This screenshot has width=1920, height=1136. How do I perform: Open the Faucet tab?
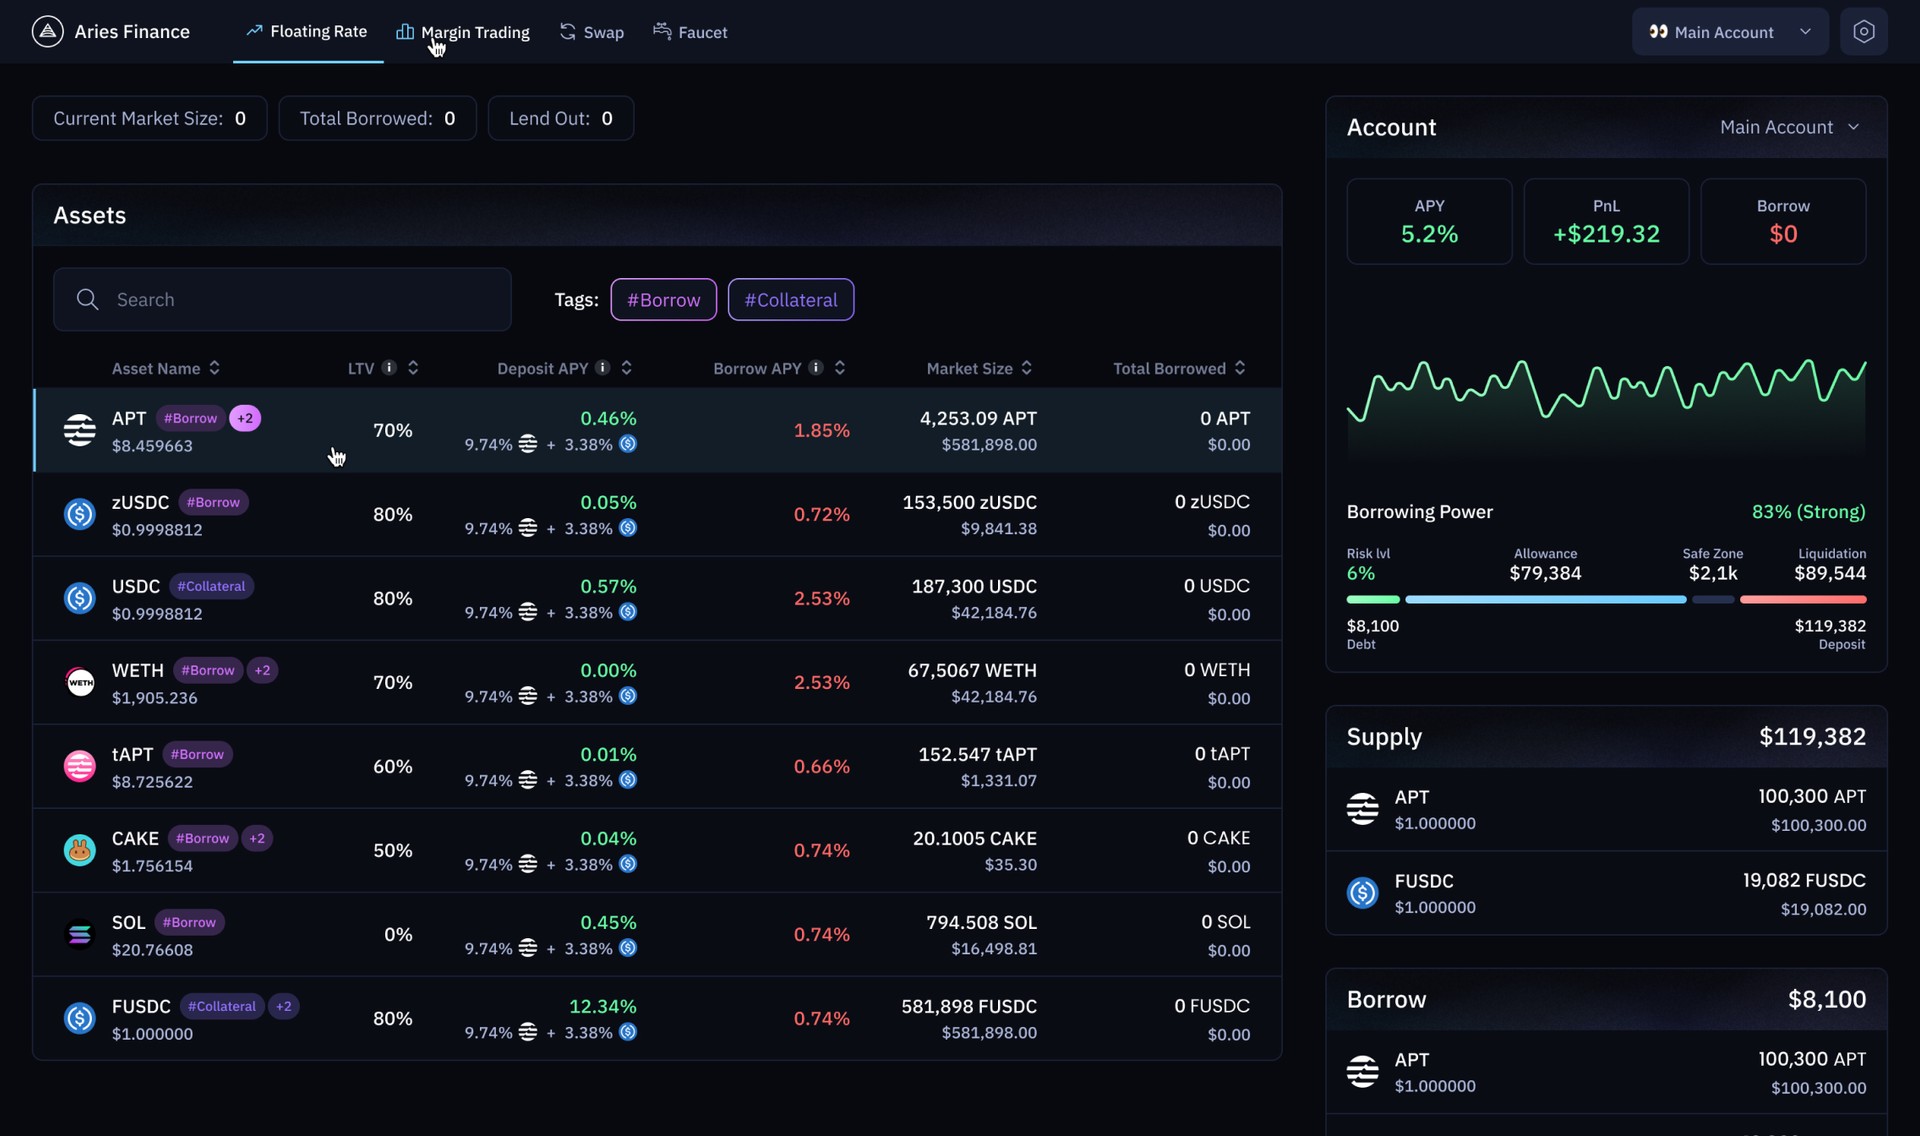(690, 32)
